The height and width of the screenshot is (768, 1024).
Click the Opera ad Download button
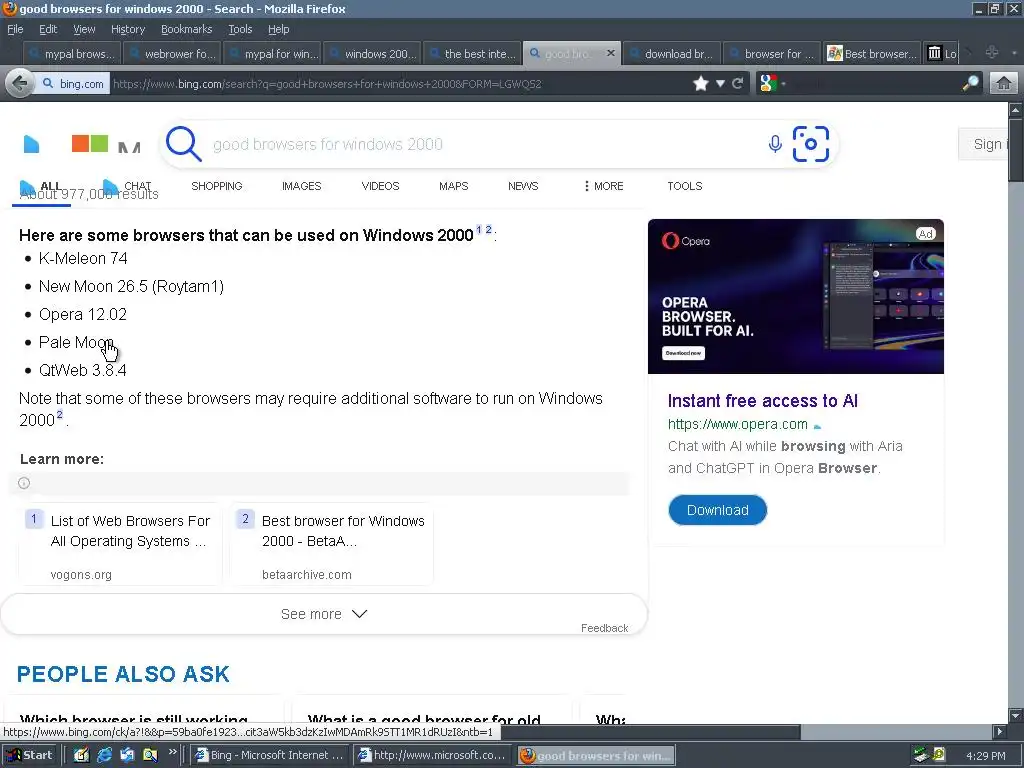pos(717,510)
